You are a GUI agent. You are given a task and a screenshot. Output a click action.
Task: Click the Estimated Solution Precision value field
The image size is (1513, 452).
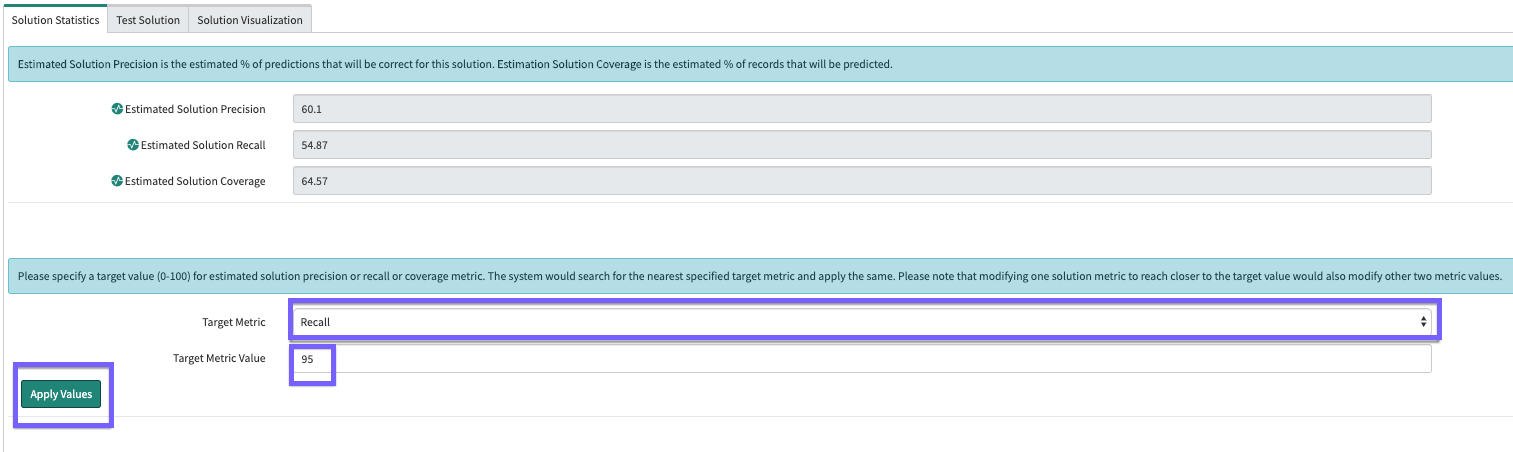coord(862,109)
